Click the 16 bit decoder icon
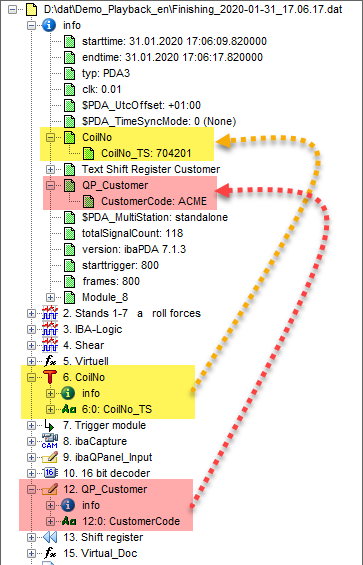The width and height of the screenshot is (363, 565). tap(50, 473)
